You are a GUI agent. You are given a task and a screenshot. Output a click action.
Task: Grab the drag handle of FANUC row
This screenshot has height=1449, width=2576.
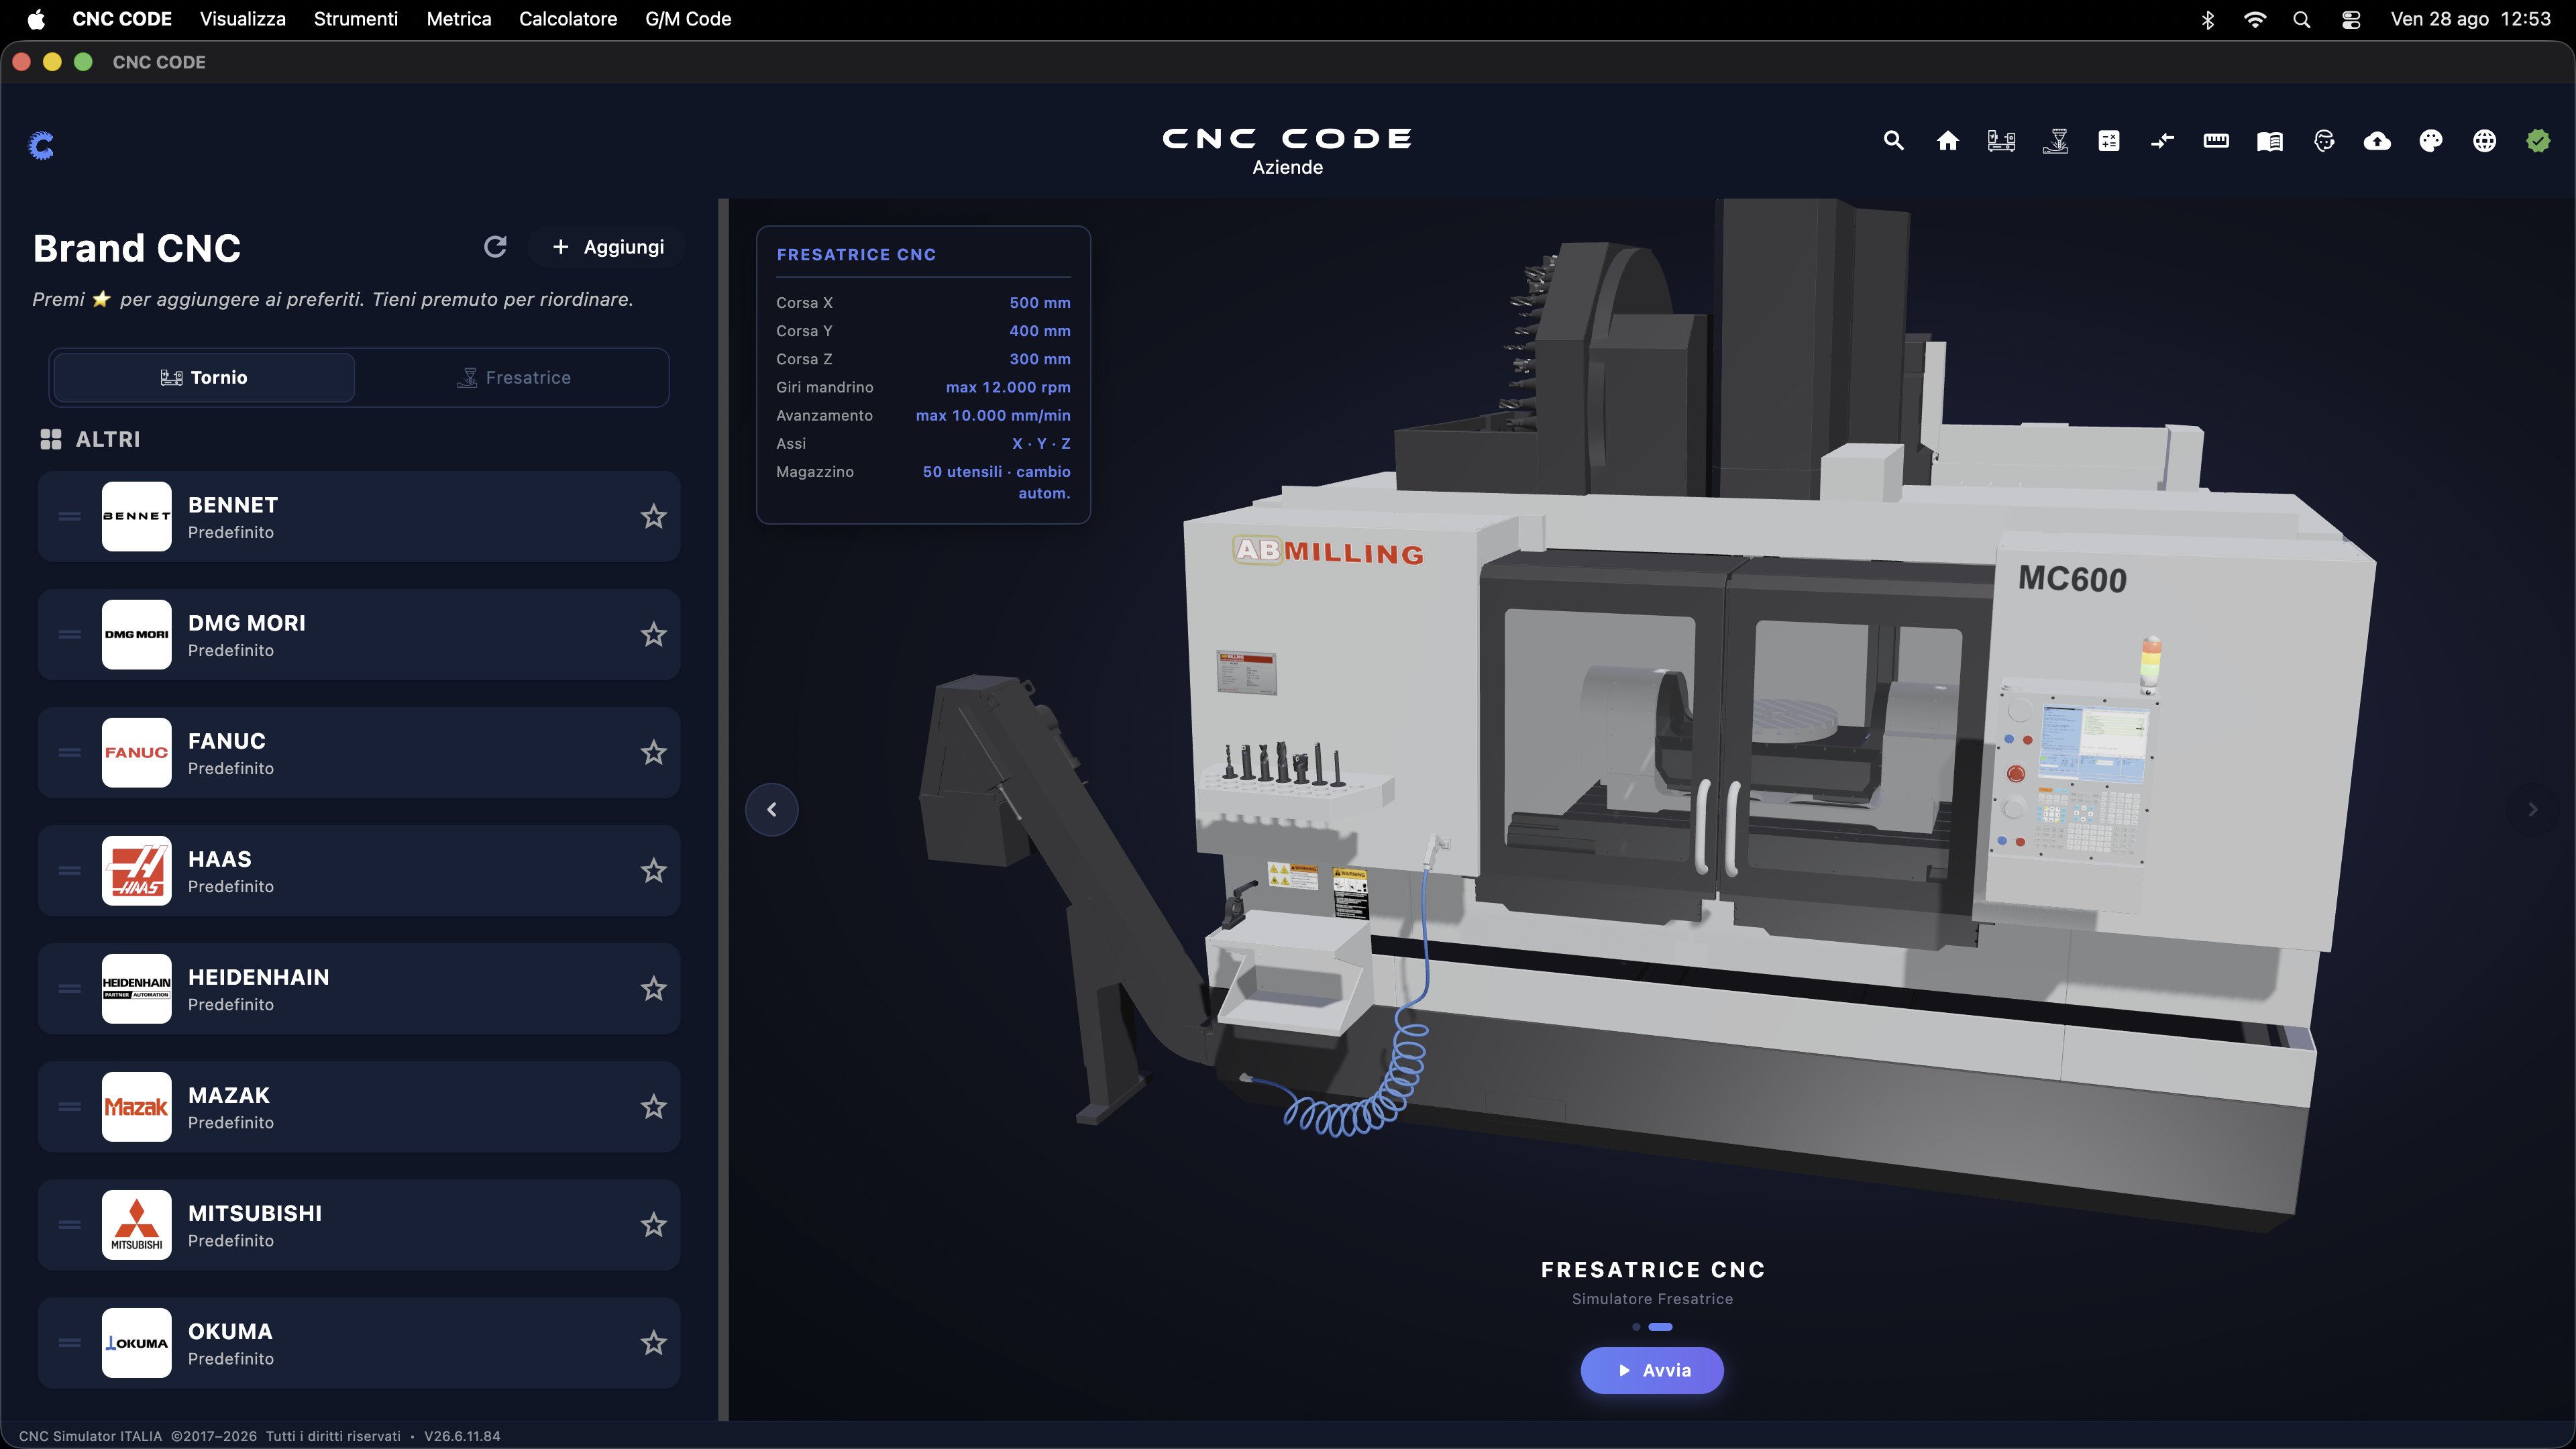click(69, 753)
